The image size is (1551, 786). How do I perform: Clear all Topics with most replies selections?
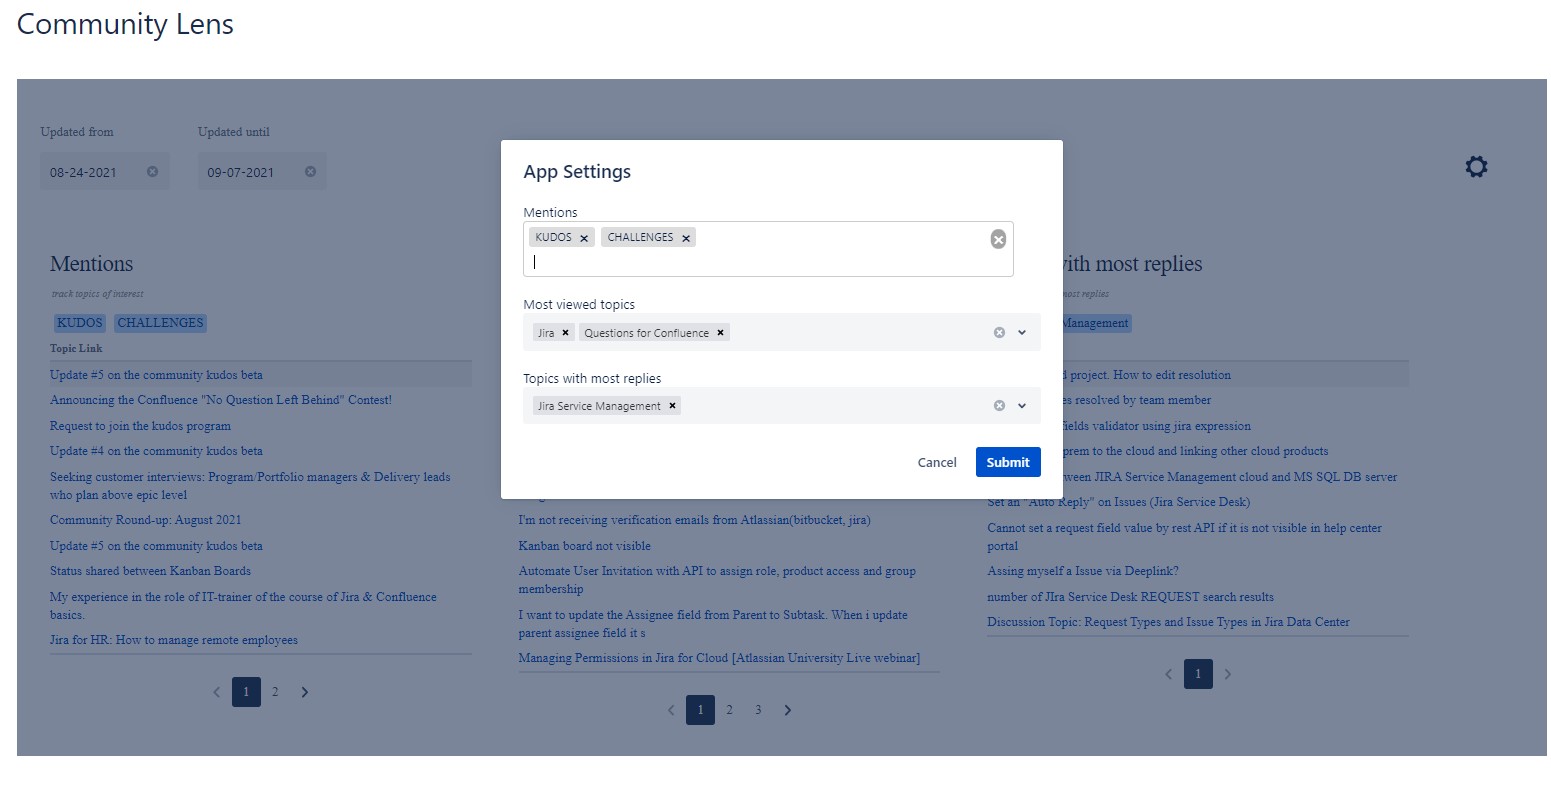(x=999, y=406)
